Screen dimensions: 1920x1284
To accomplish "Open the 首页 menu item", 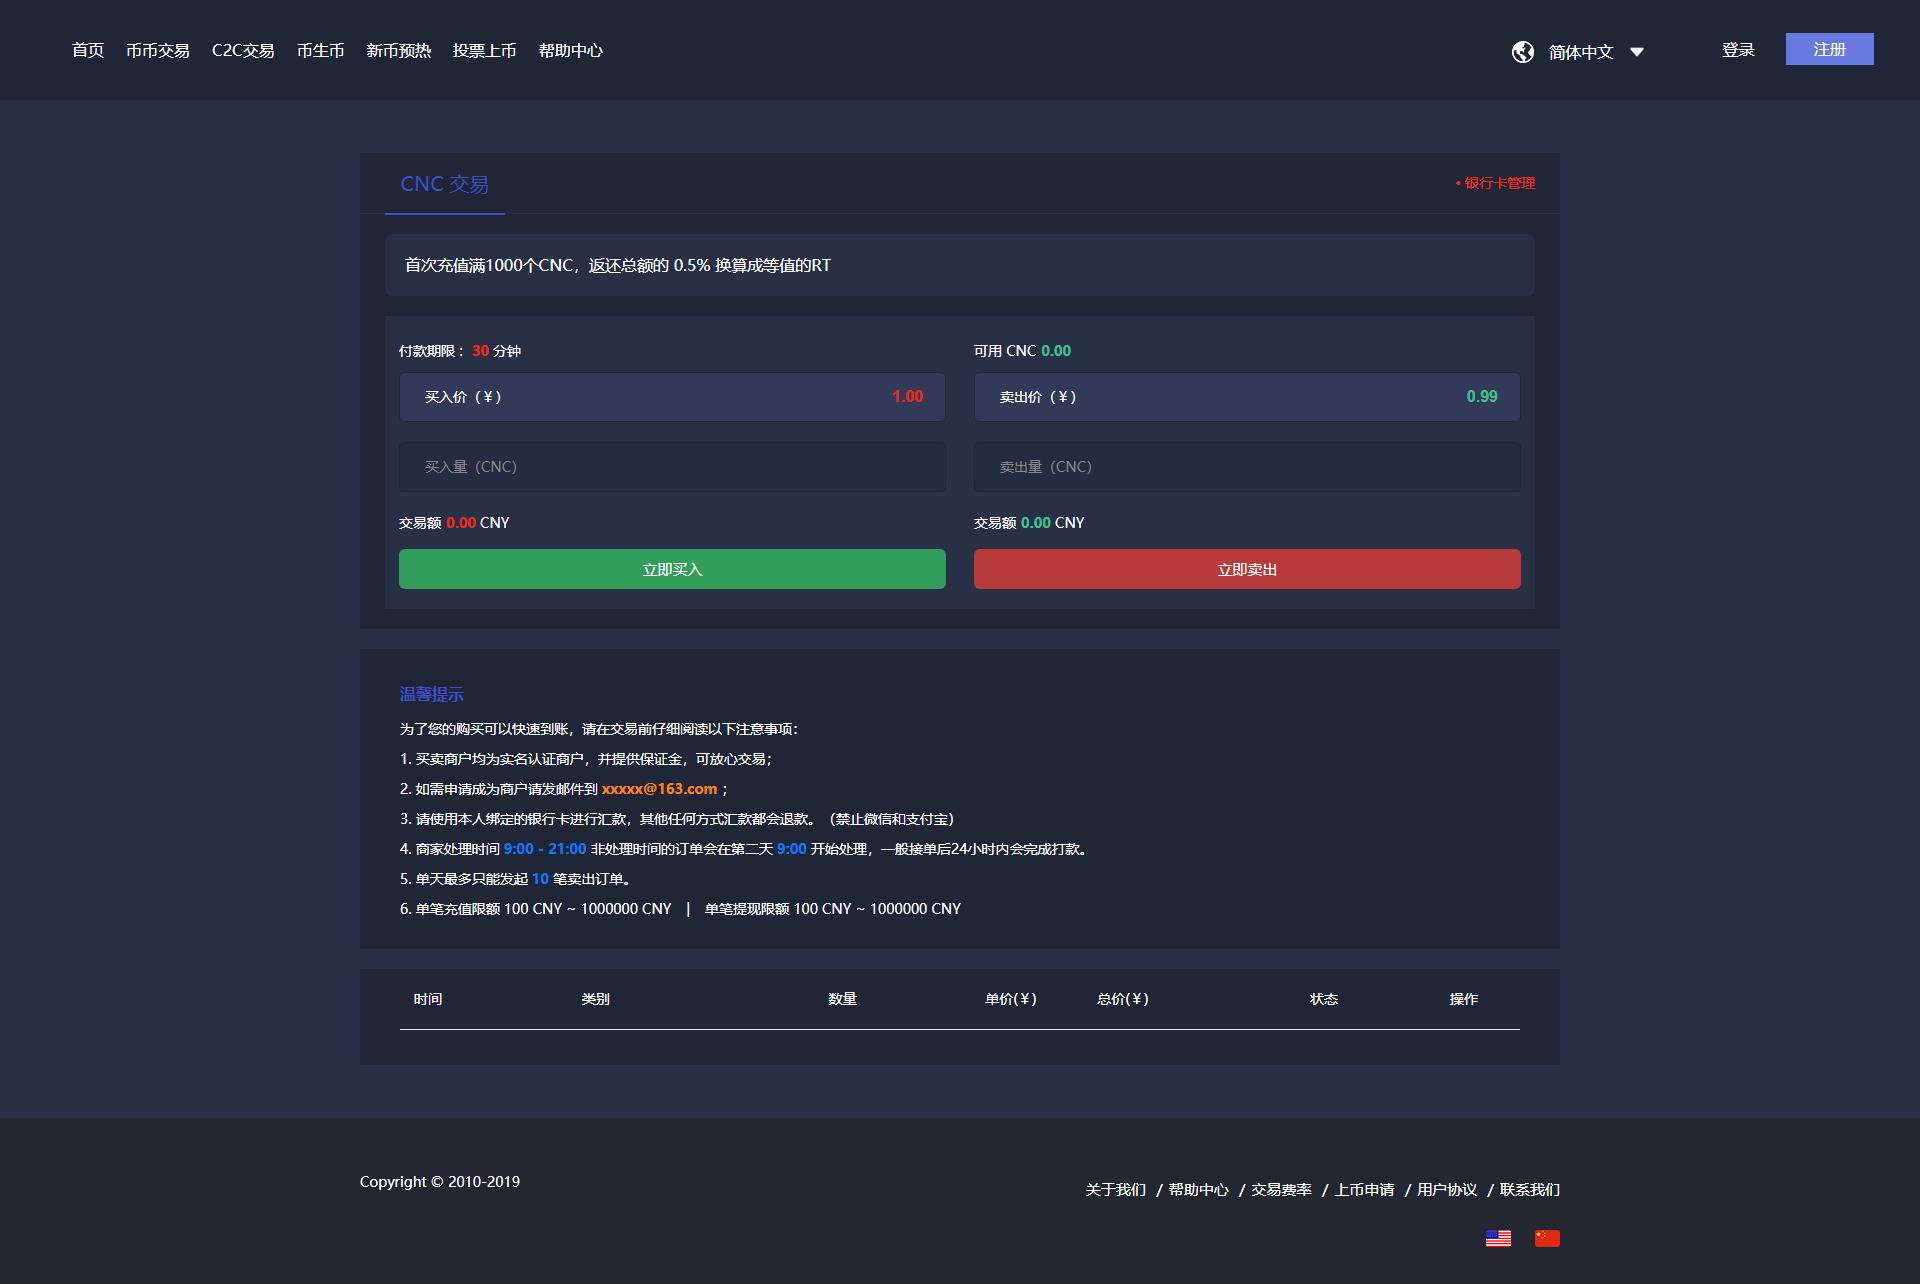I will 88,50.
